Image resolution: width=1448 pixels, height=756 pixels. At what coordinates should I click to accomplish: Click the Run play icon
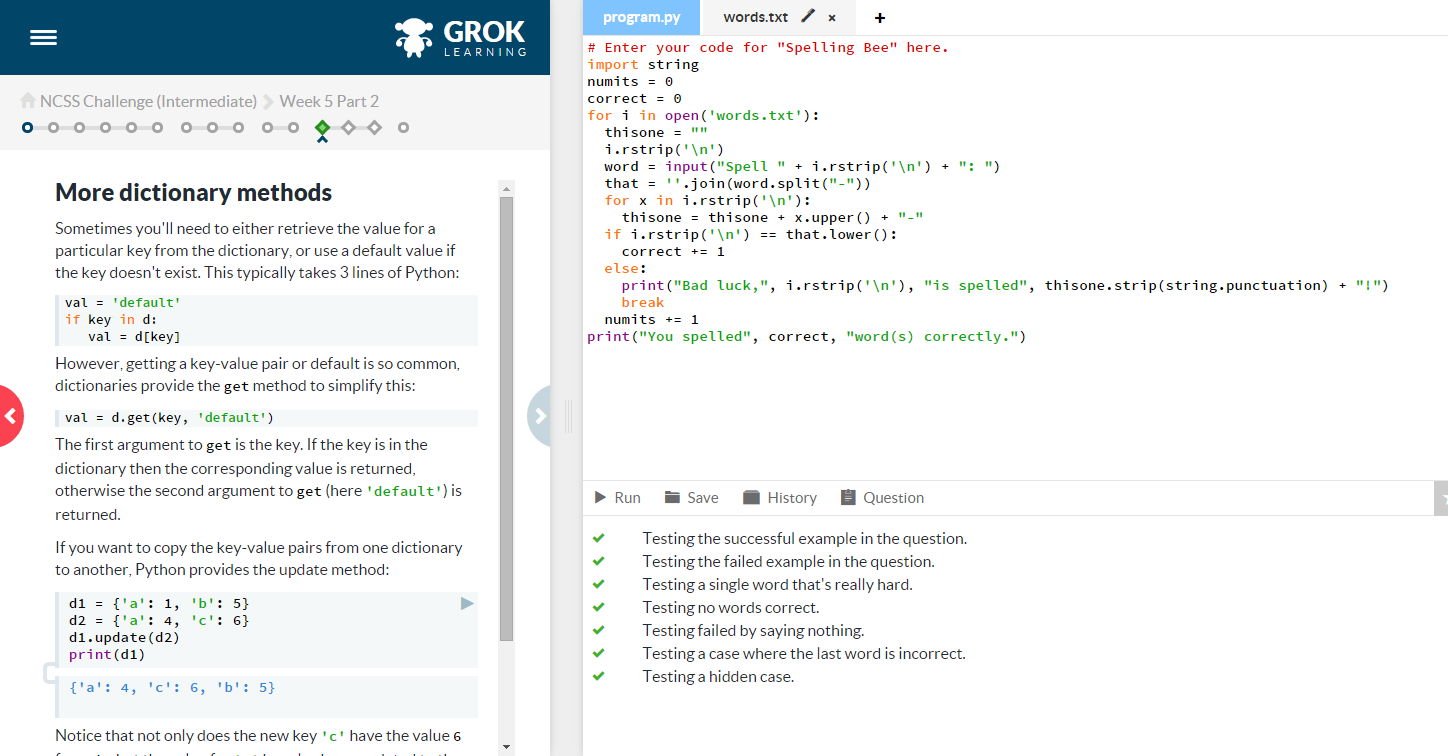600,497
